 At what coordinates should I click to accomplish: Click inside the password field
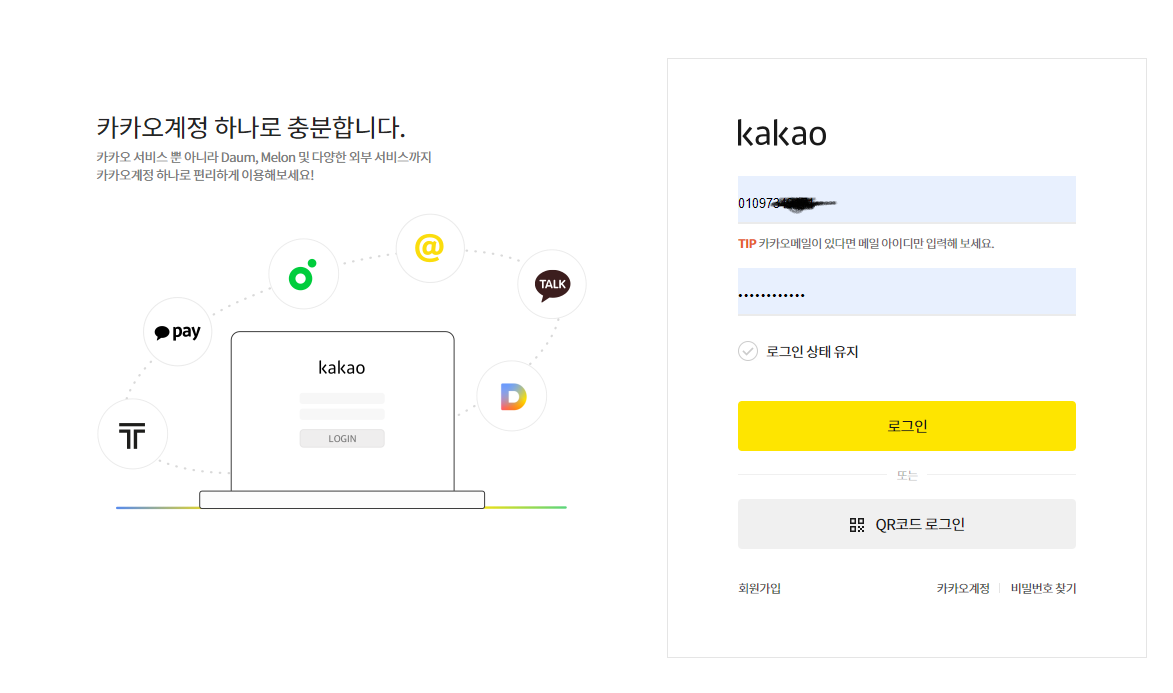coord(906,291)
